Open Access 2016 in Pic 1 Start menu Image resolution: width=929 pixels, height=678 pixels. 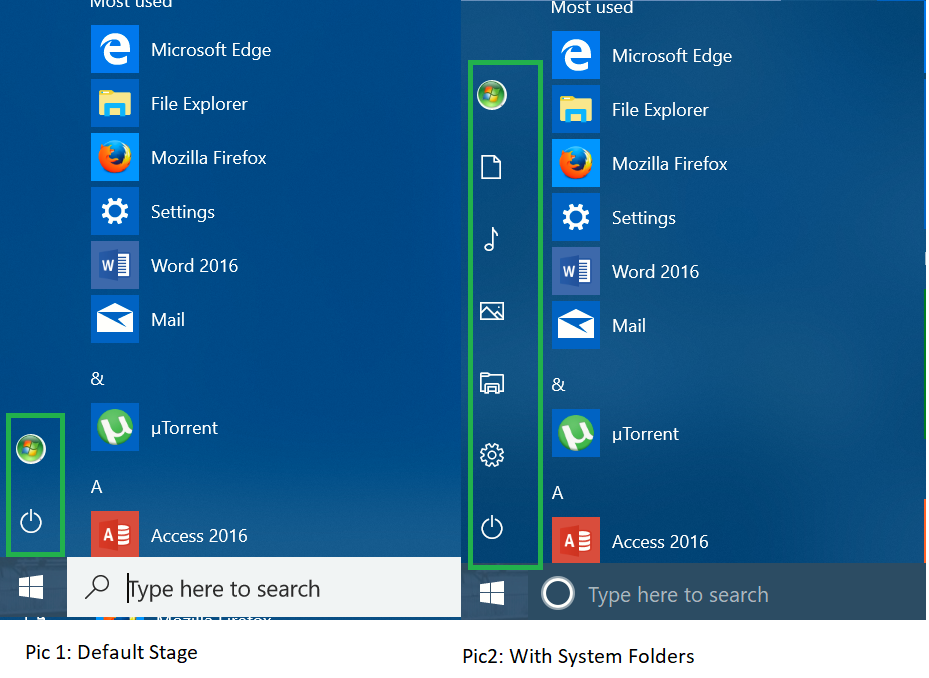tap(169, 535)
